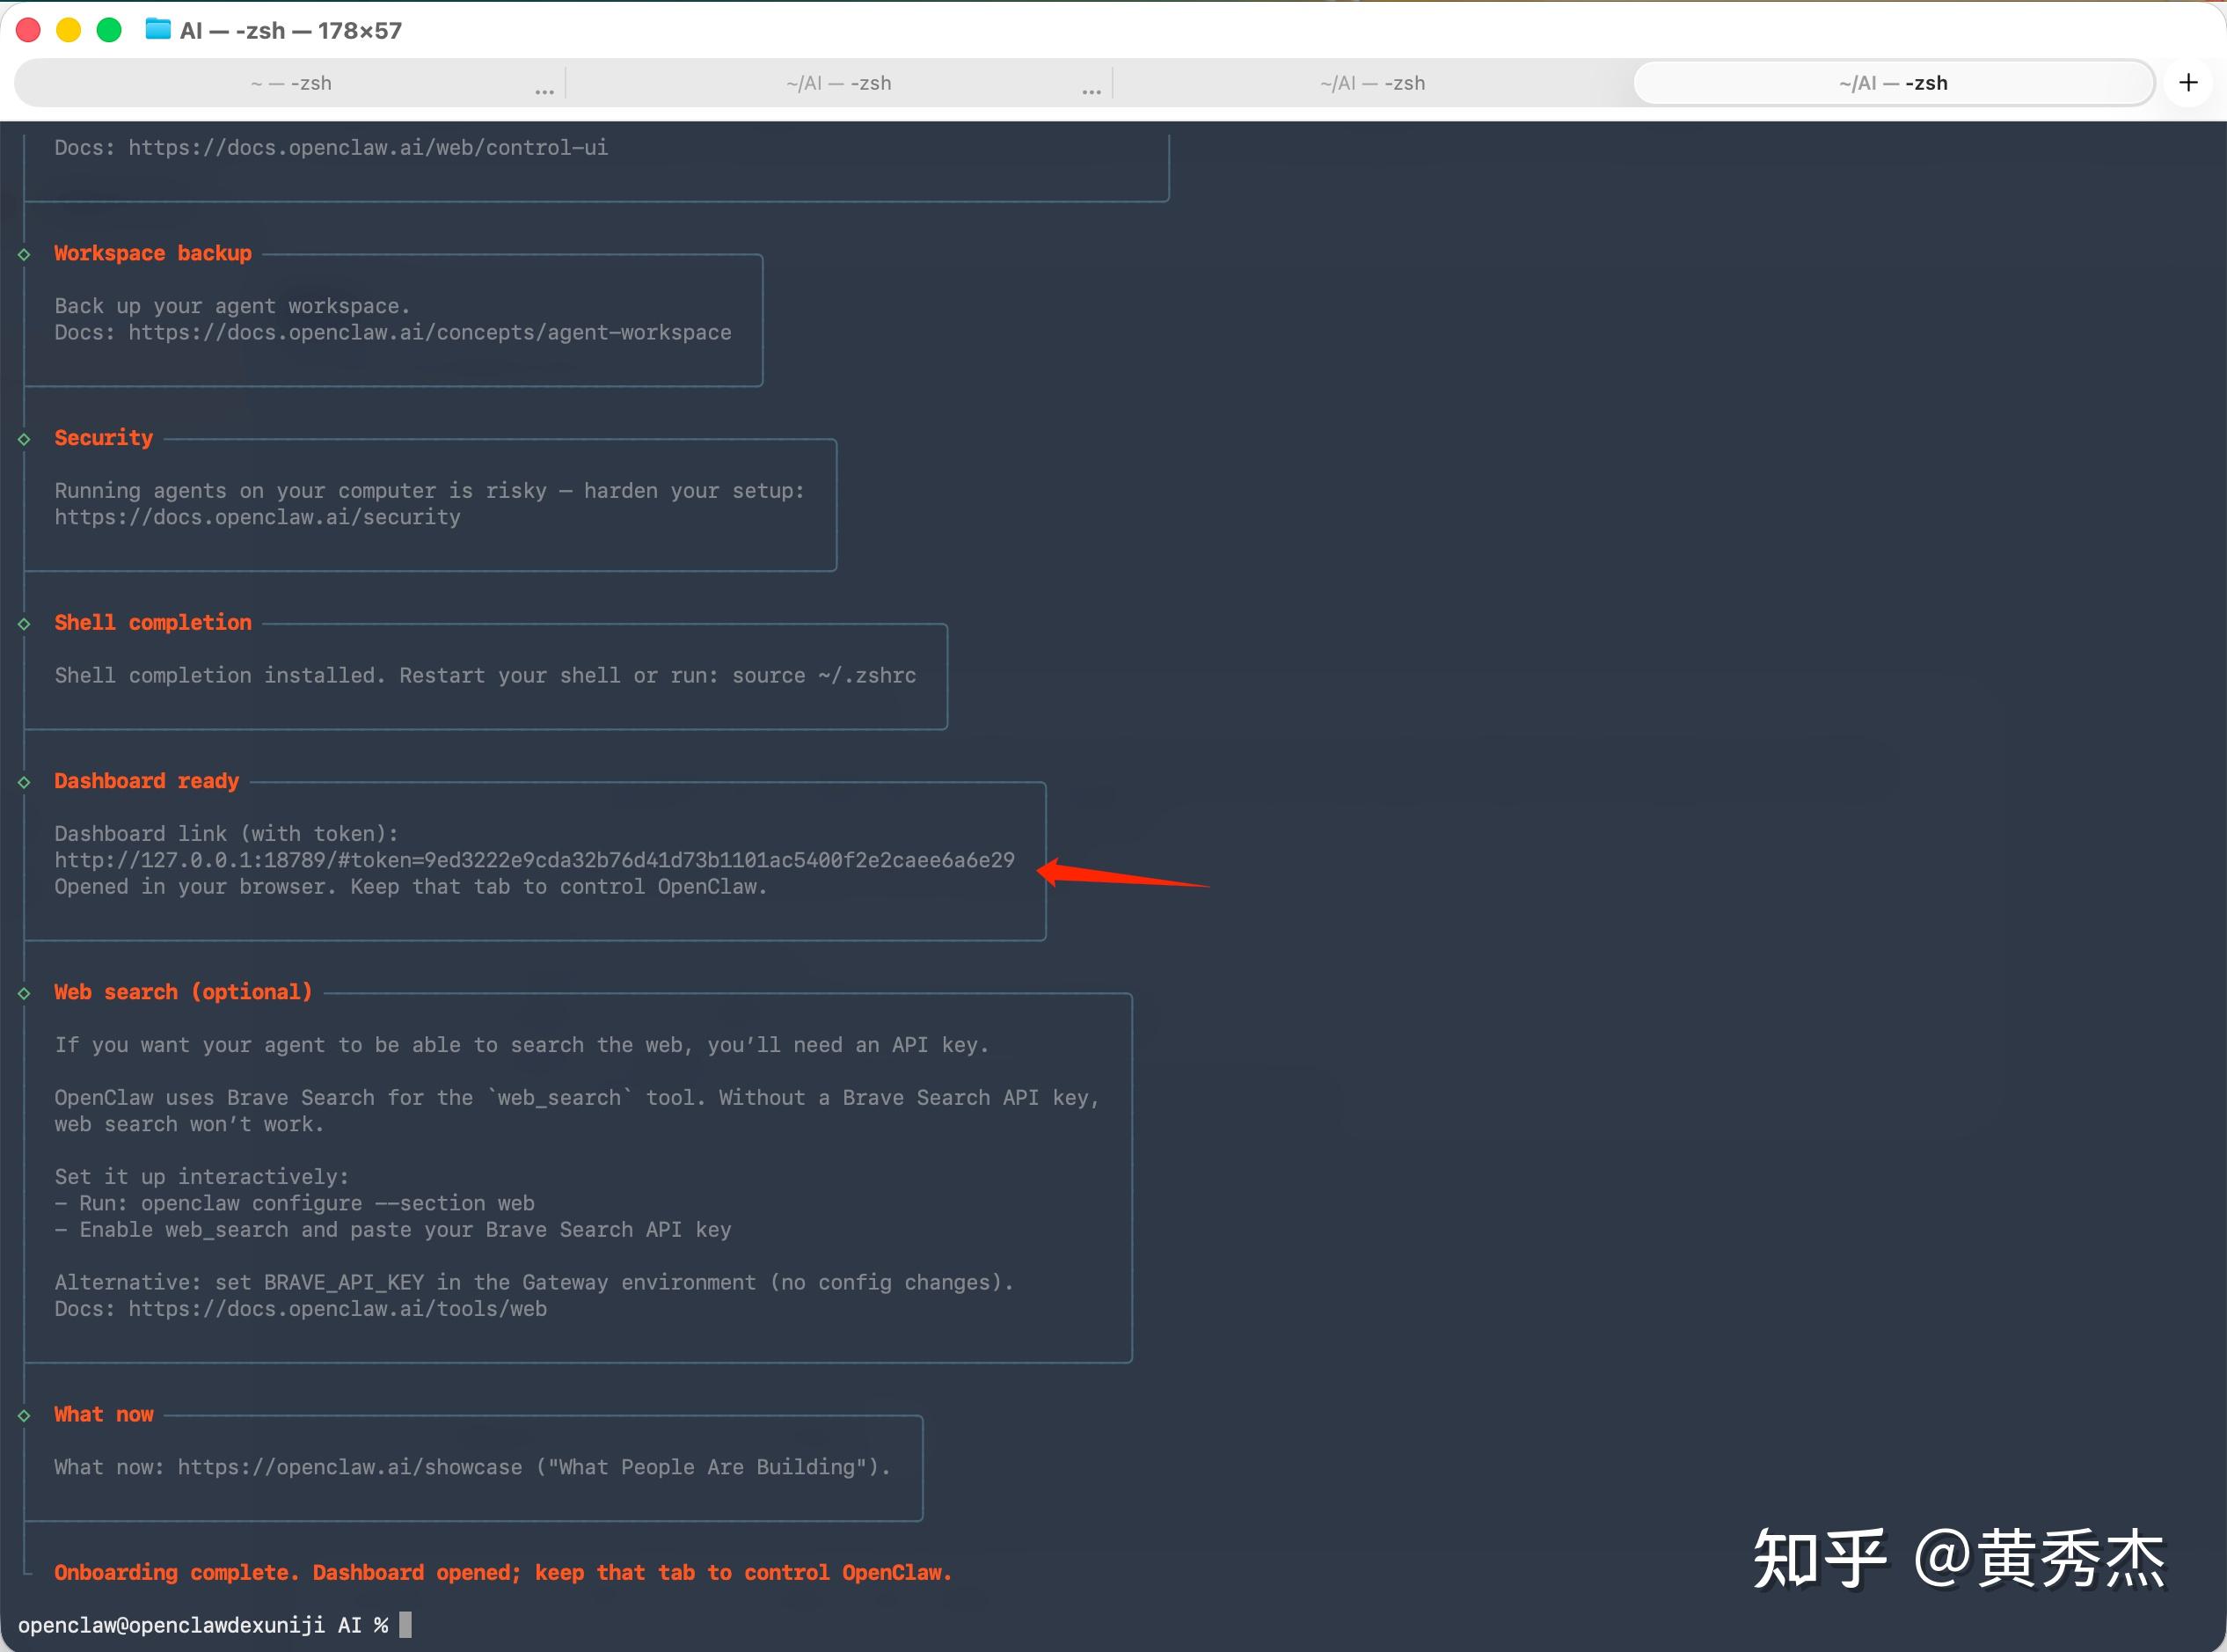Image resolution: width=2227 pixels, height=1652 pixels.
Task: Select the second '~/AI — -zsh' tab
Action: (x=838, y=83)
